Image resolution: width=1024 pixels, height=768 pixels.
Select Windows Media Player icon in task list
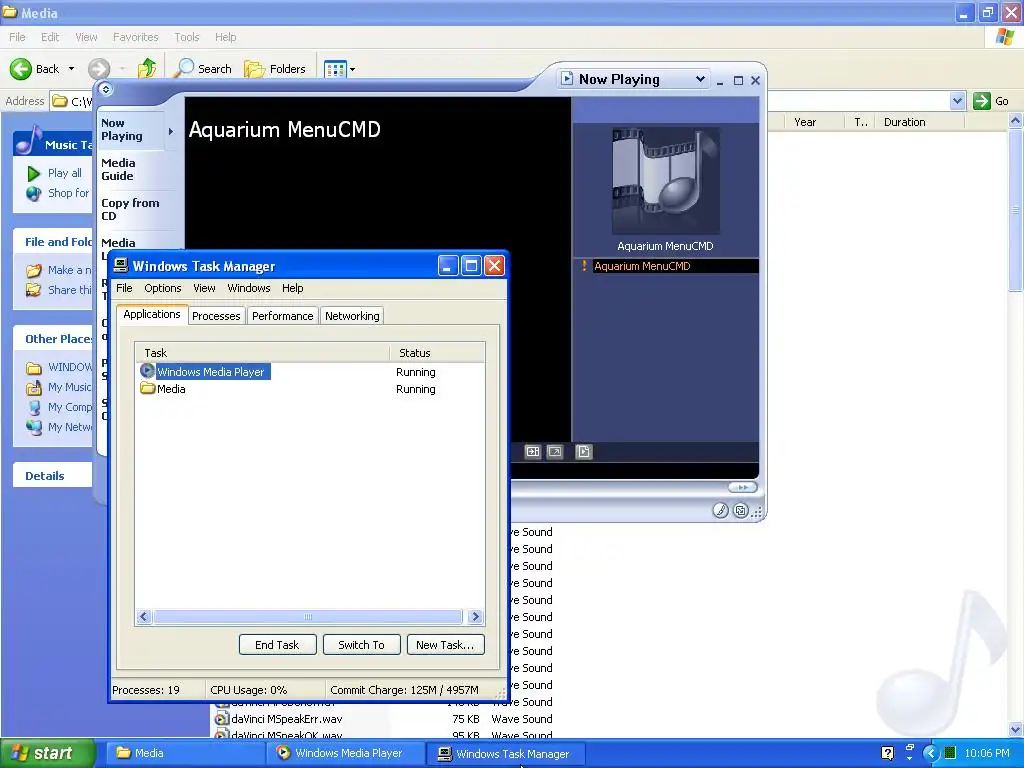point(148,371)
